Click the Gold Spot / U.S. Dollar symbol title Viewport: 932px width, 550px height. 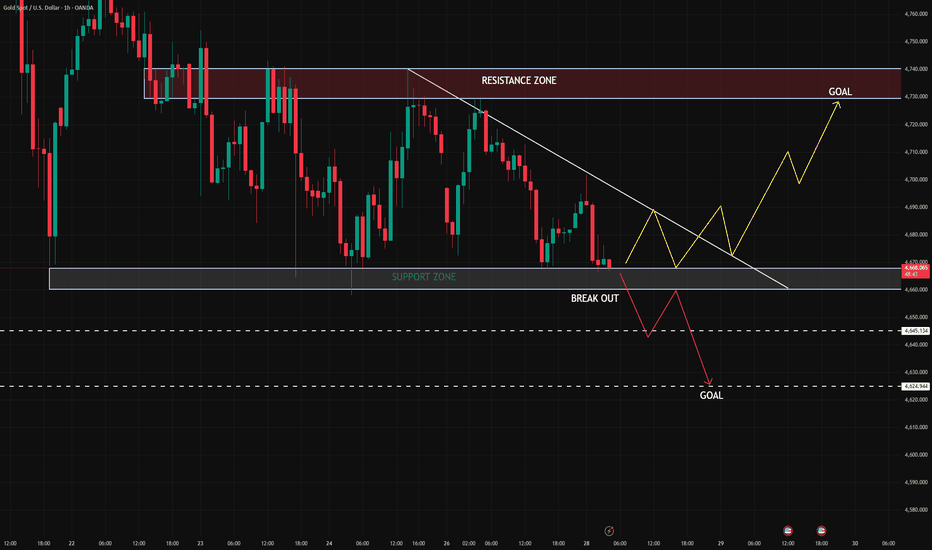pos(48,8)
